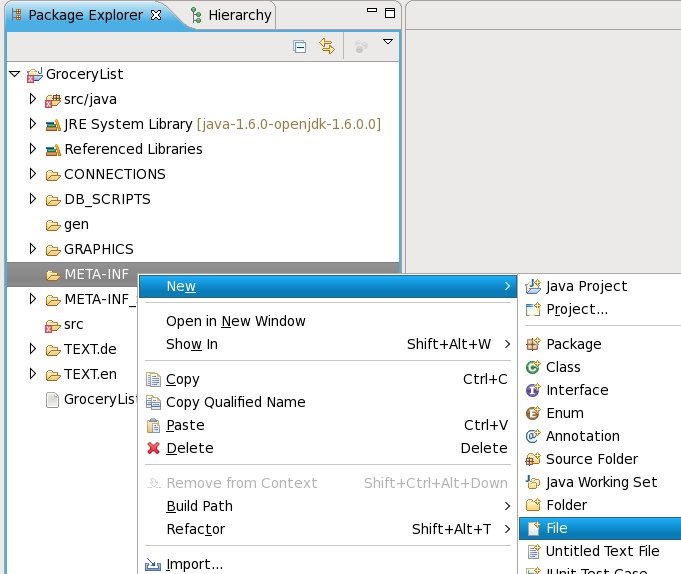Create a new Class from submenu
681x574 pixels.
click(563, 367)
